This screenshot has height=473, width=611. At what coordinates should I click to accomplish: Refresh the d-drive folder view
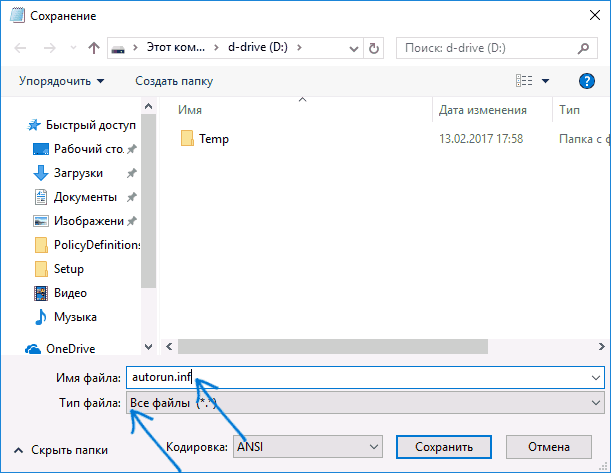pyautogui.click(x=374, y=48)
